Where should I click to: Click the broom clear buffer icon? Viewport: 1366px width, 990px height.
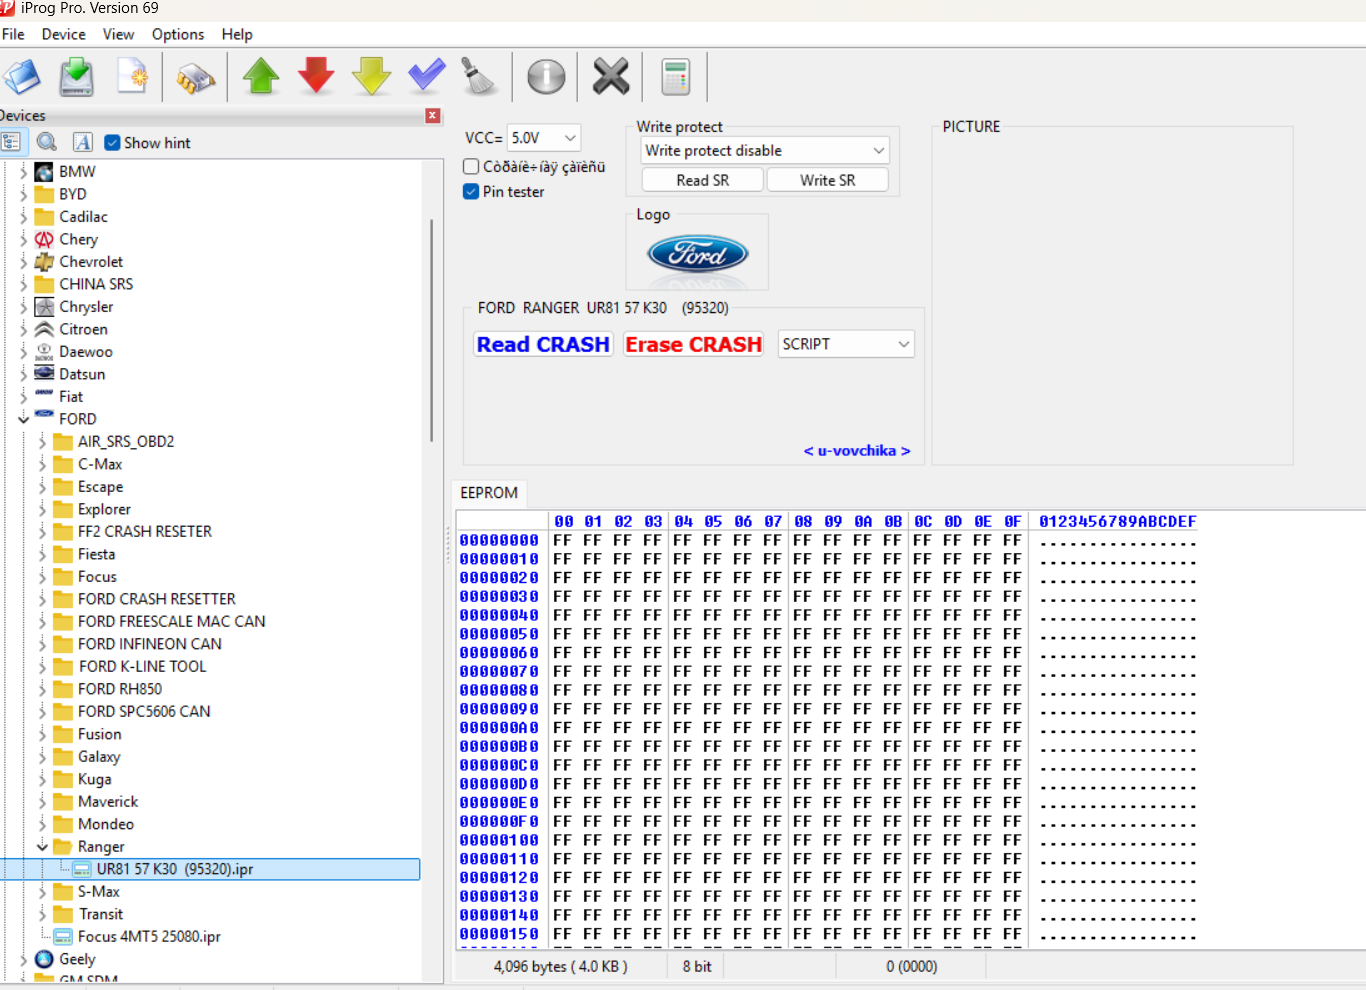(x=479, y=76)
